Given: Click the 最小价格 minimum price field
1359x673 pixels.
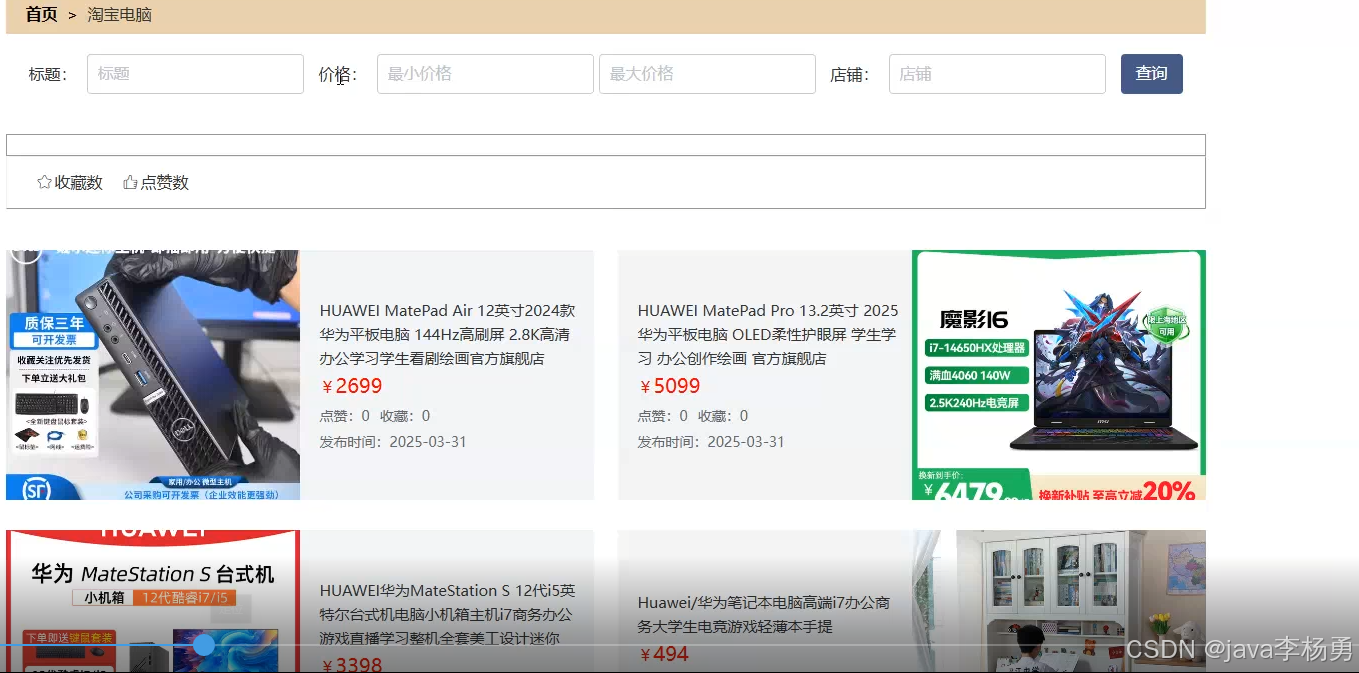Looking at the screenshot, I should tap(484, 73).
